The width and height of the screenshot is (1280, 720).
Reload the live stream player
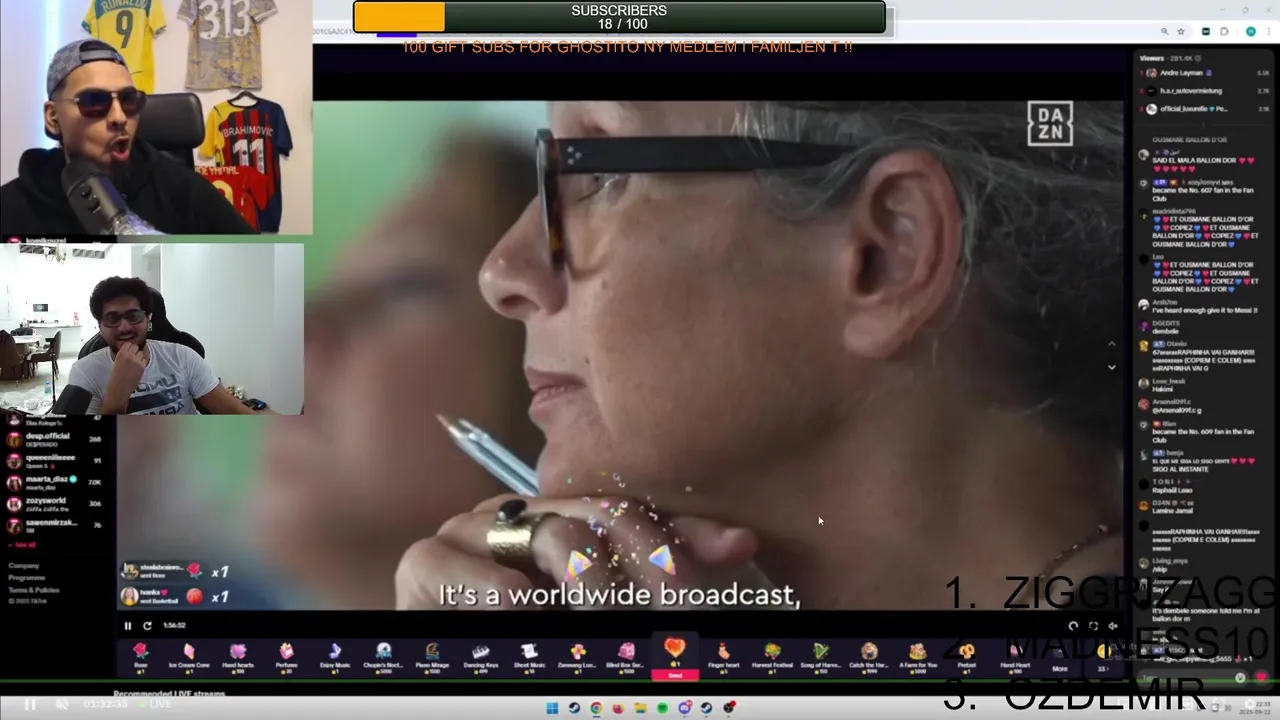(x=147, y=626)
